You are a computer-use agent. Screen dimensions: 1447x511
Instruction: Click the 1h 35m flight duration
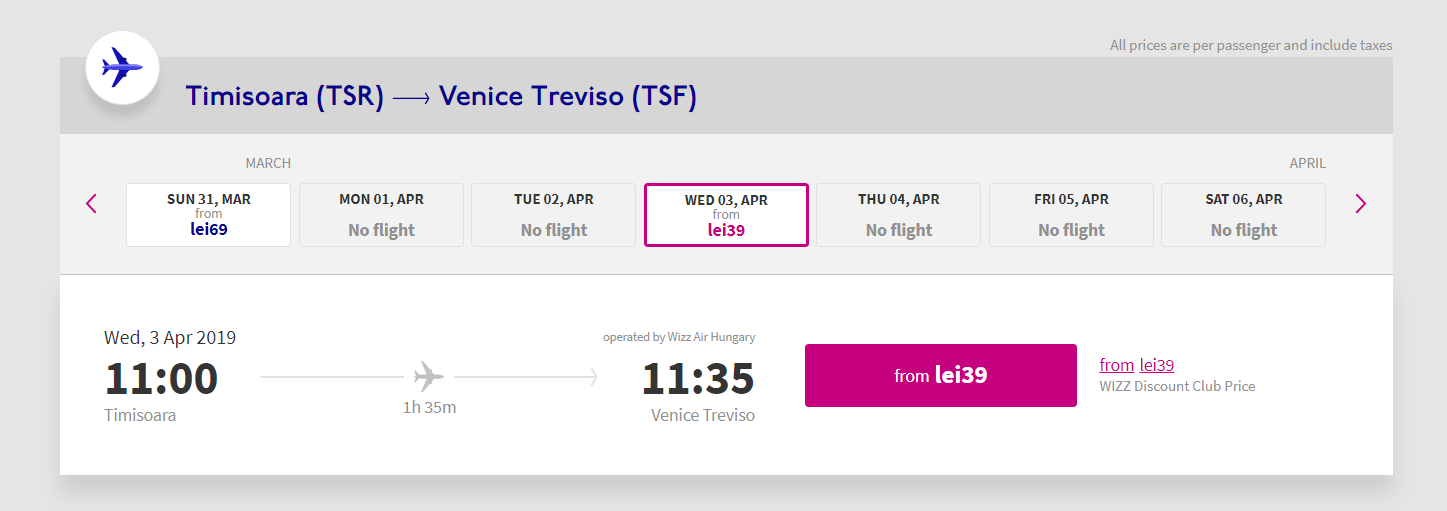429,407
